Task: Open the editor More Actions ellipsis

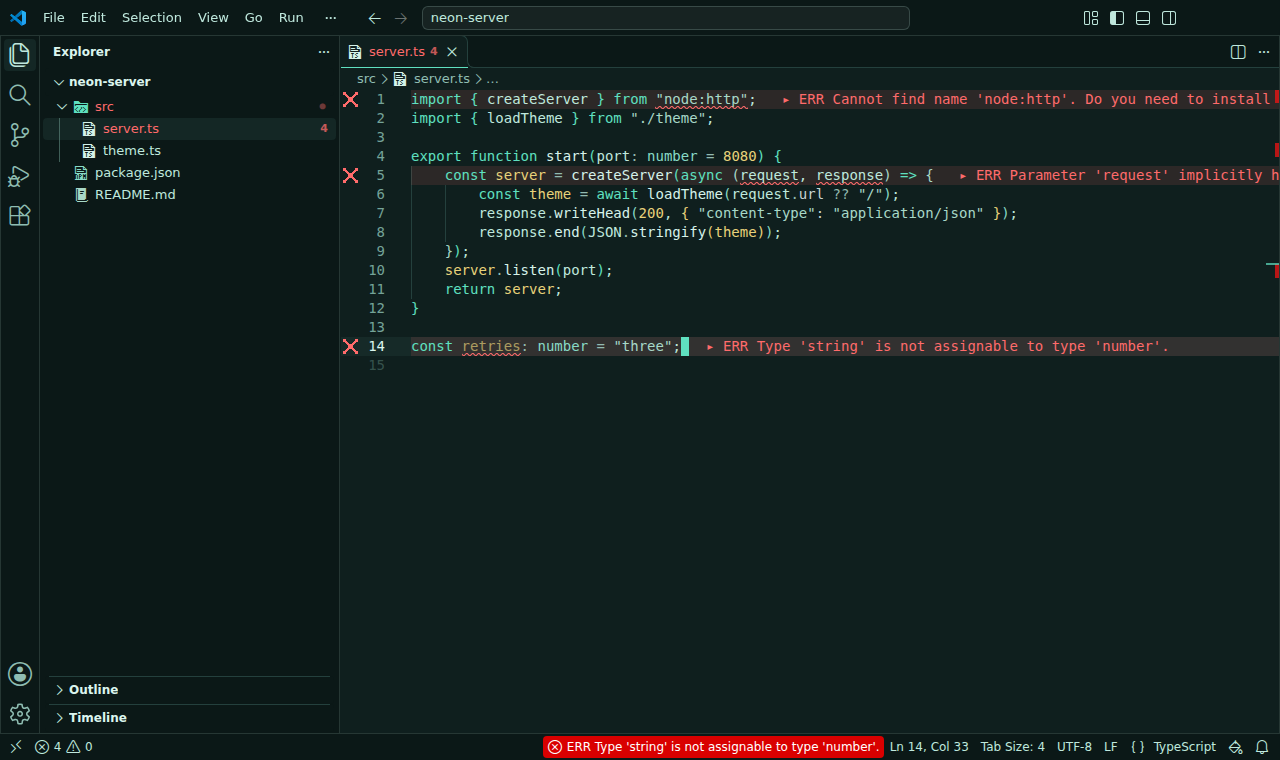Action: coord(1263,52)
